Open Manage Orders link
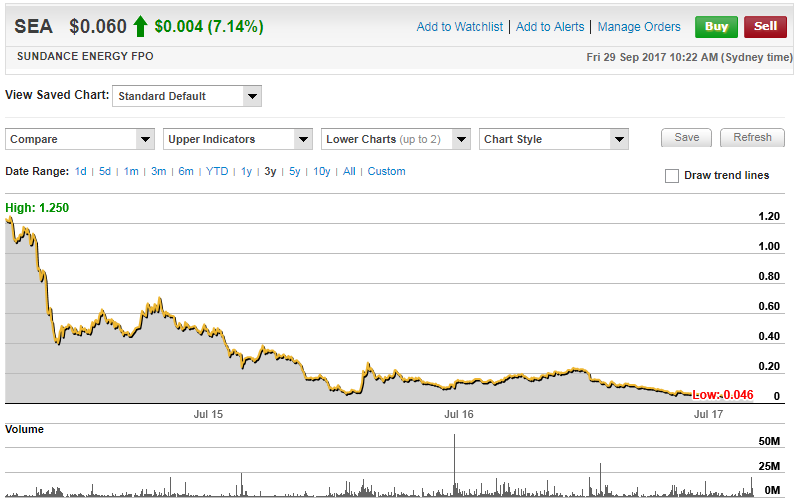The width and height of the screenshot is (797, 504). pyautogui.click(x=639, y=27)
